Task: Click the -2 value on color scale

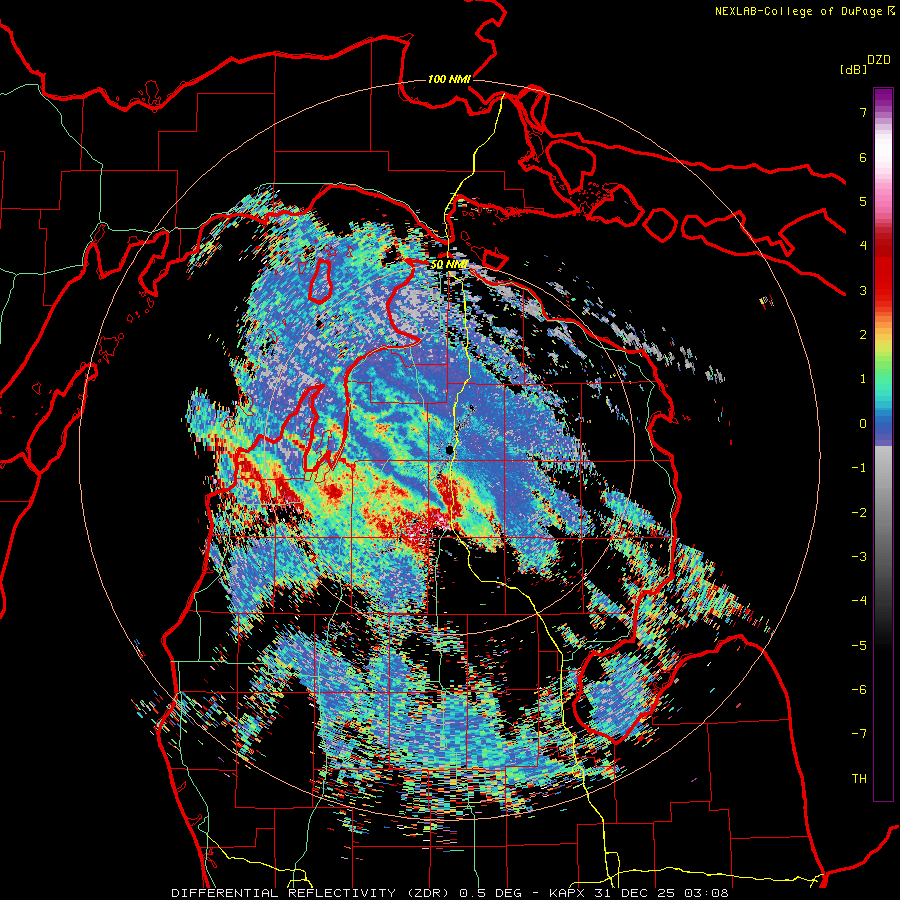Action: click(859, 513)
